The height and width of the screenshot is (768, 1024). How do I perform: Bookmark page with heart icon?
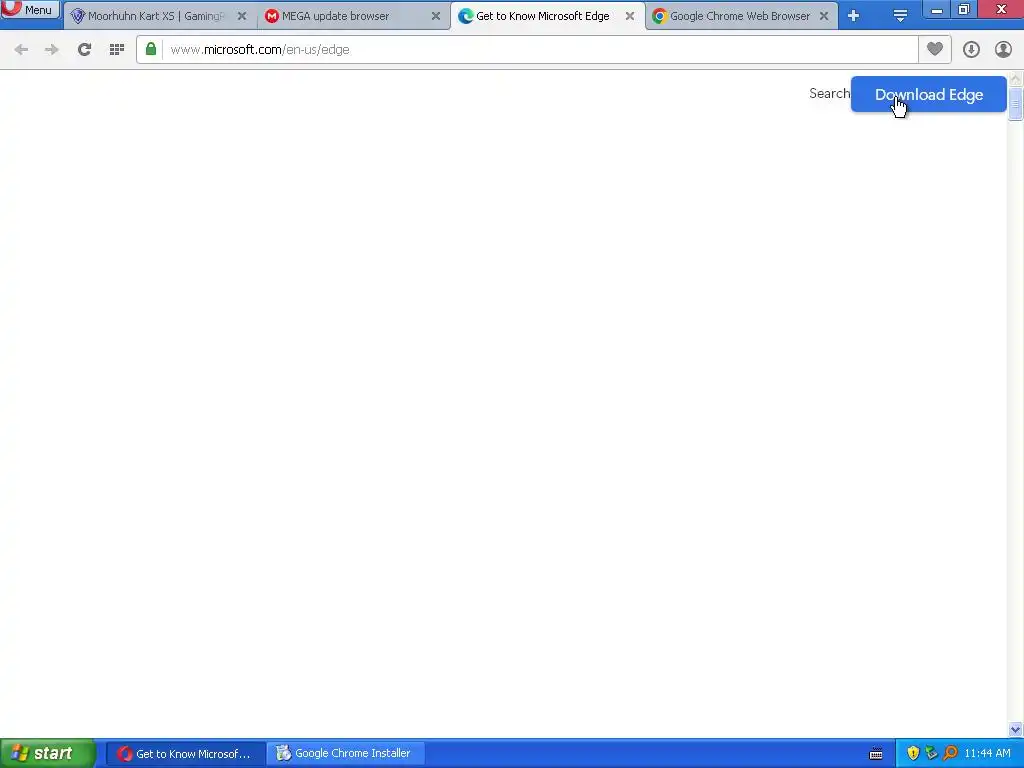[x=935, y=49]
